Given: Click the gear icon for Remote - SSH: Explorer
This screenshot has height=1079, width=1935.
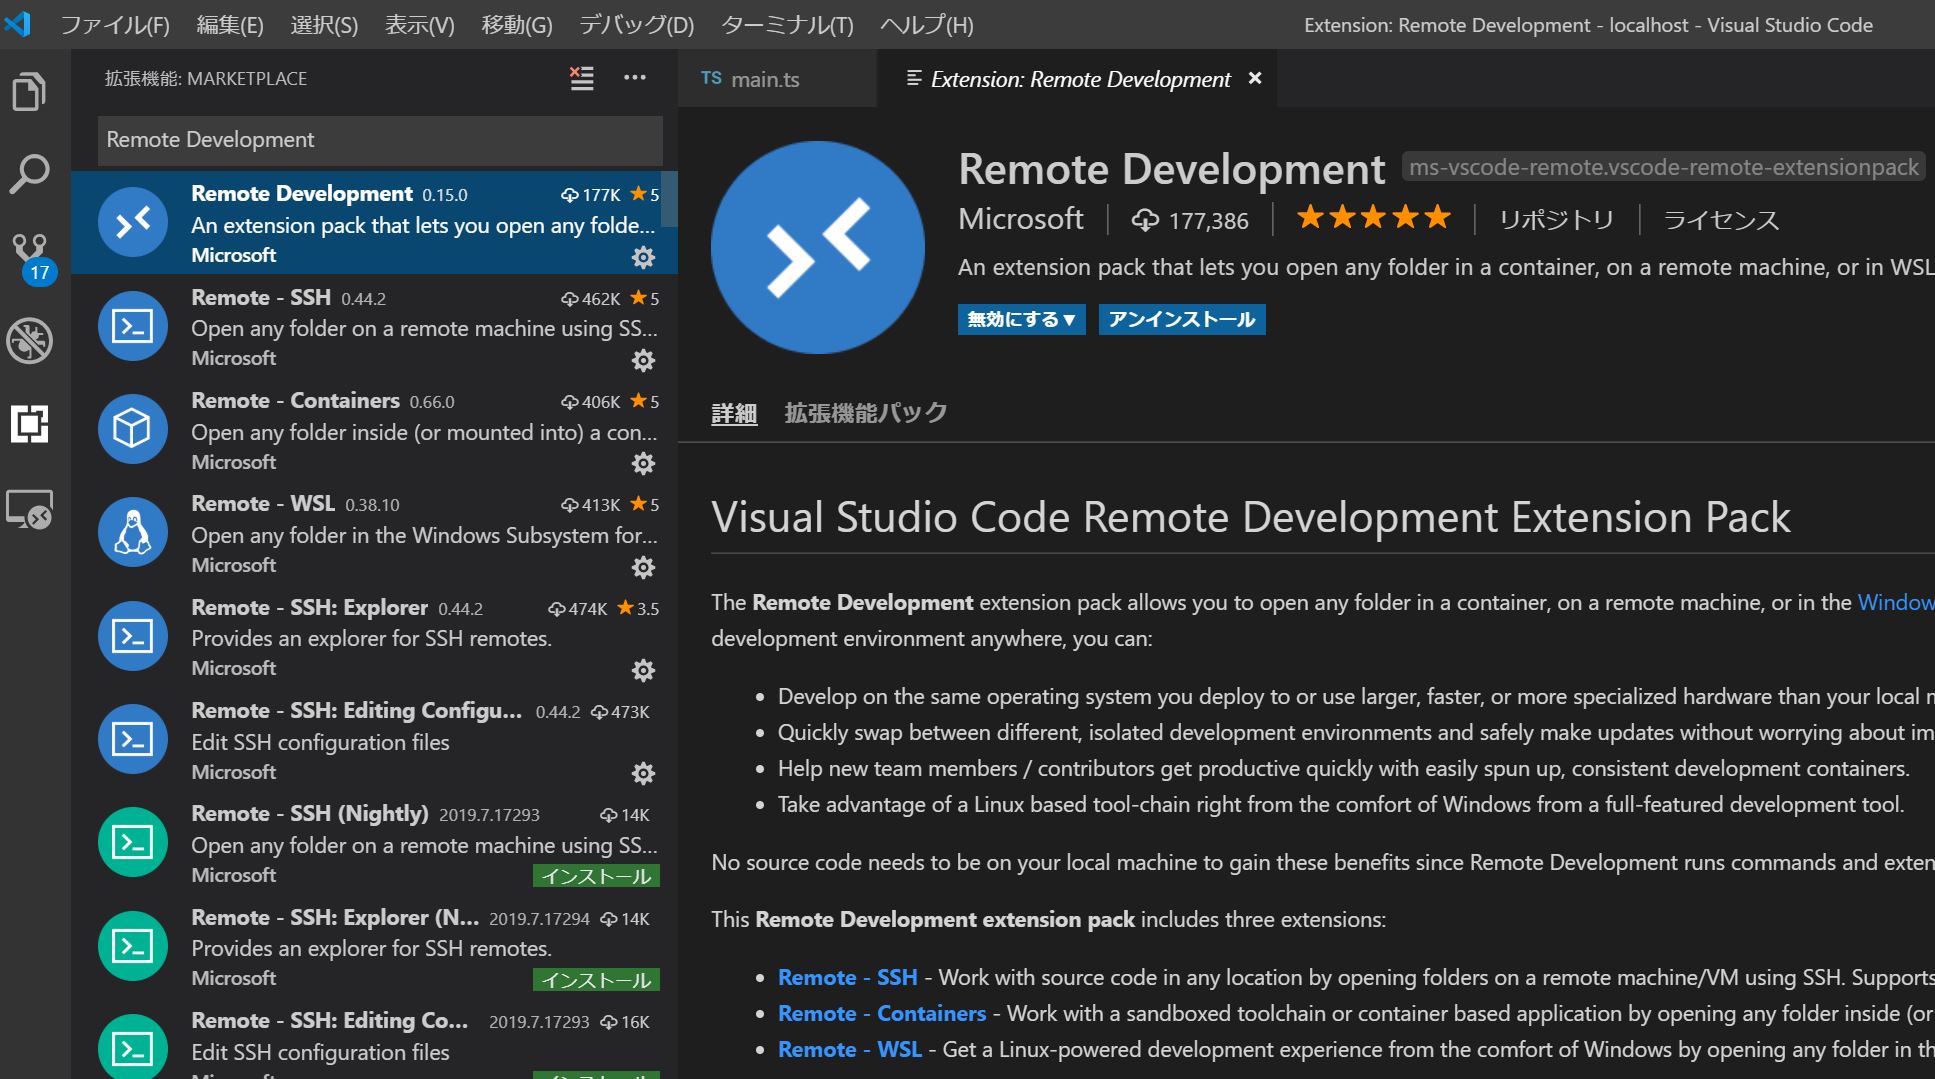Looking at the screenshot, I should point(643,670).
